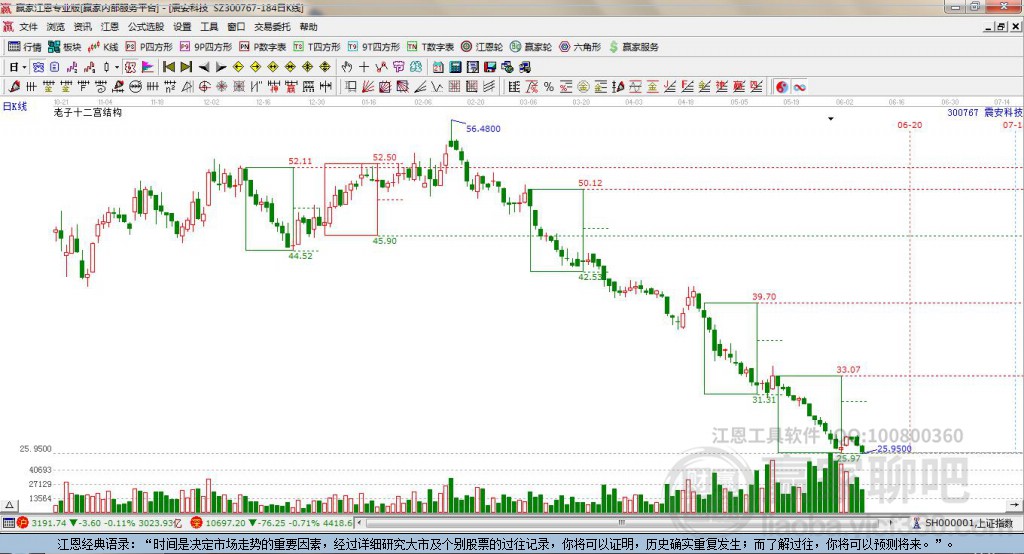
Task: Open the P四方形 tool
Action: [x=149, y=47]
